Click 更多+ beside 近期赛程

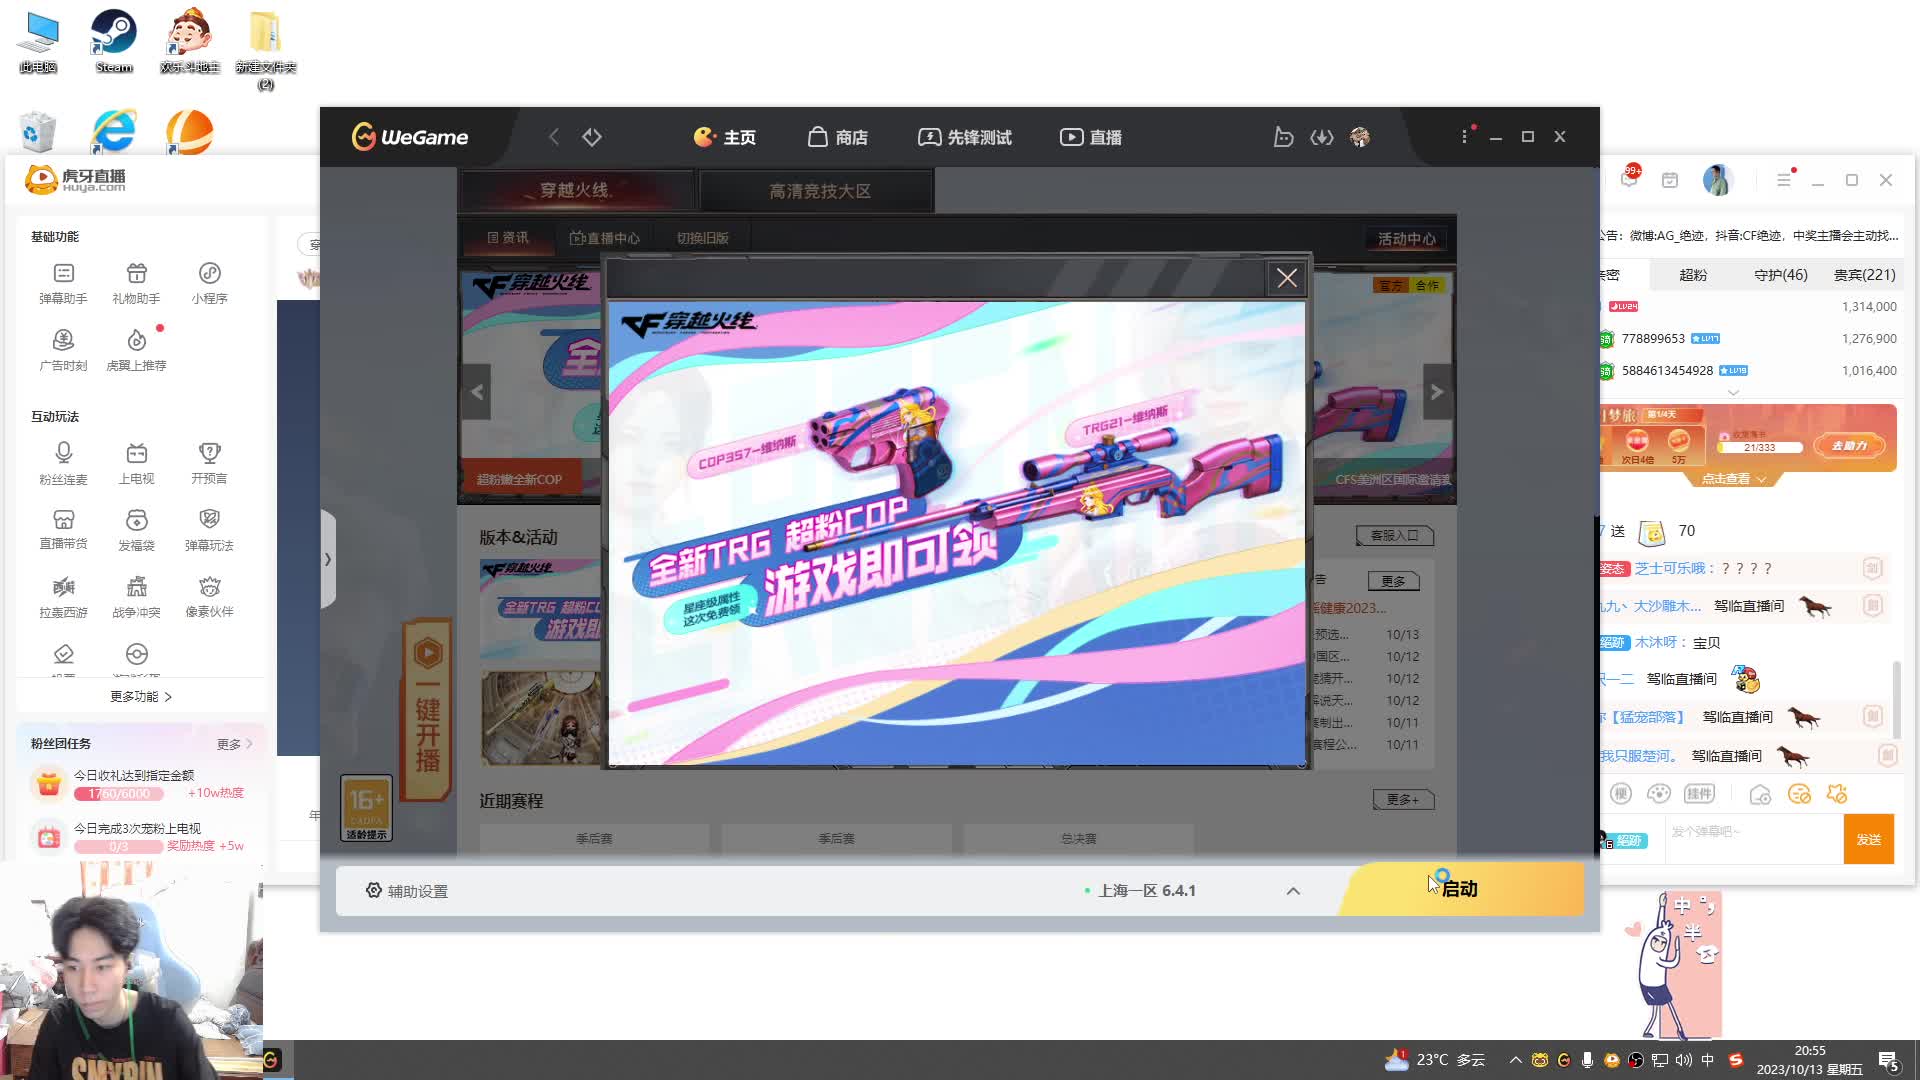coord(1403,800)
